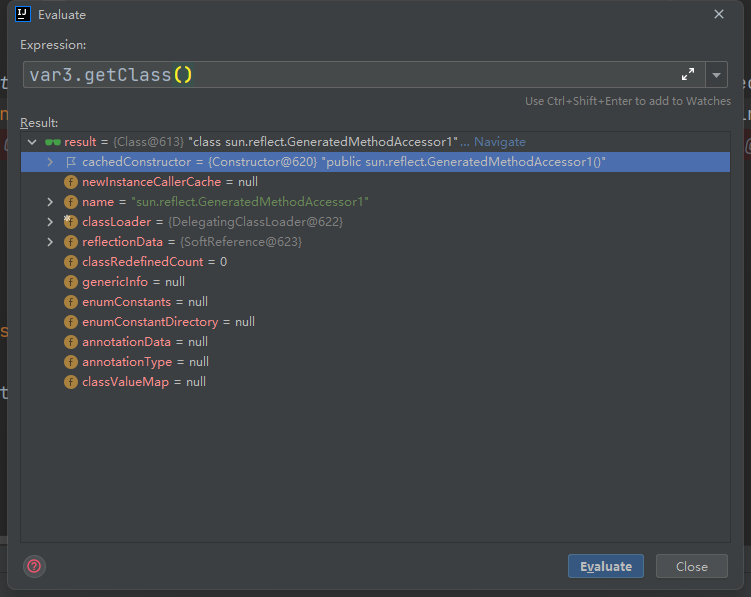The width and height of the screenshot is (751, 597).
Task: Click the field icon next to reflectionData
Action: (x=71, y=242)
